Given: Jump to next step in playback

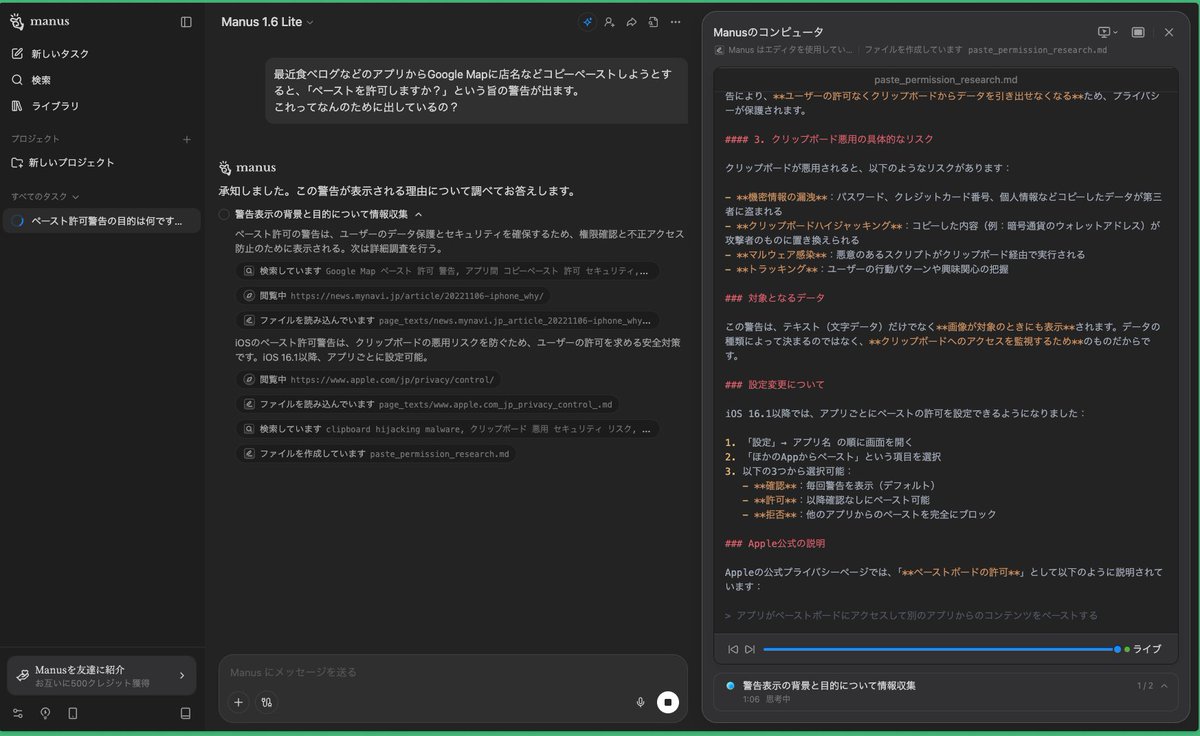Looking at the screenshot, I should pos(750,649).
